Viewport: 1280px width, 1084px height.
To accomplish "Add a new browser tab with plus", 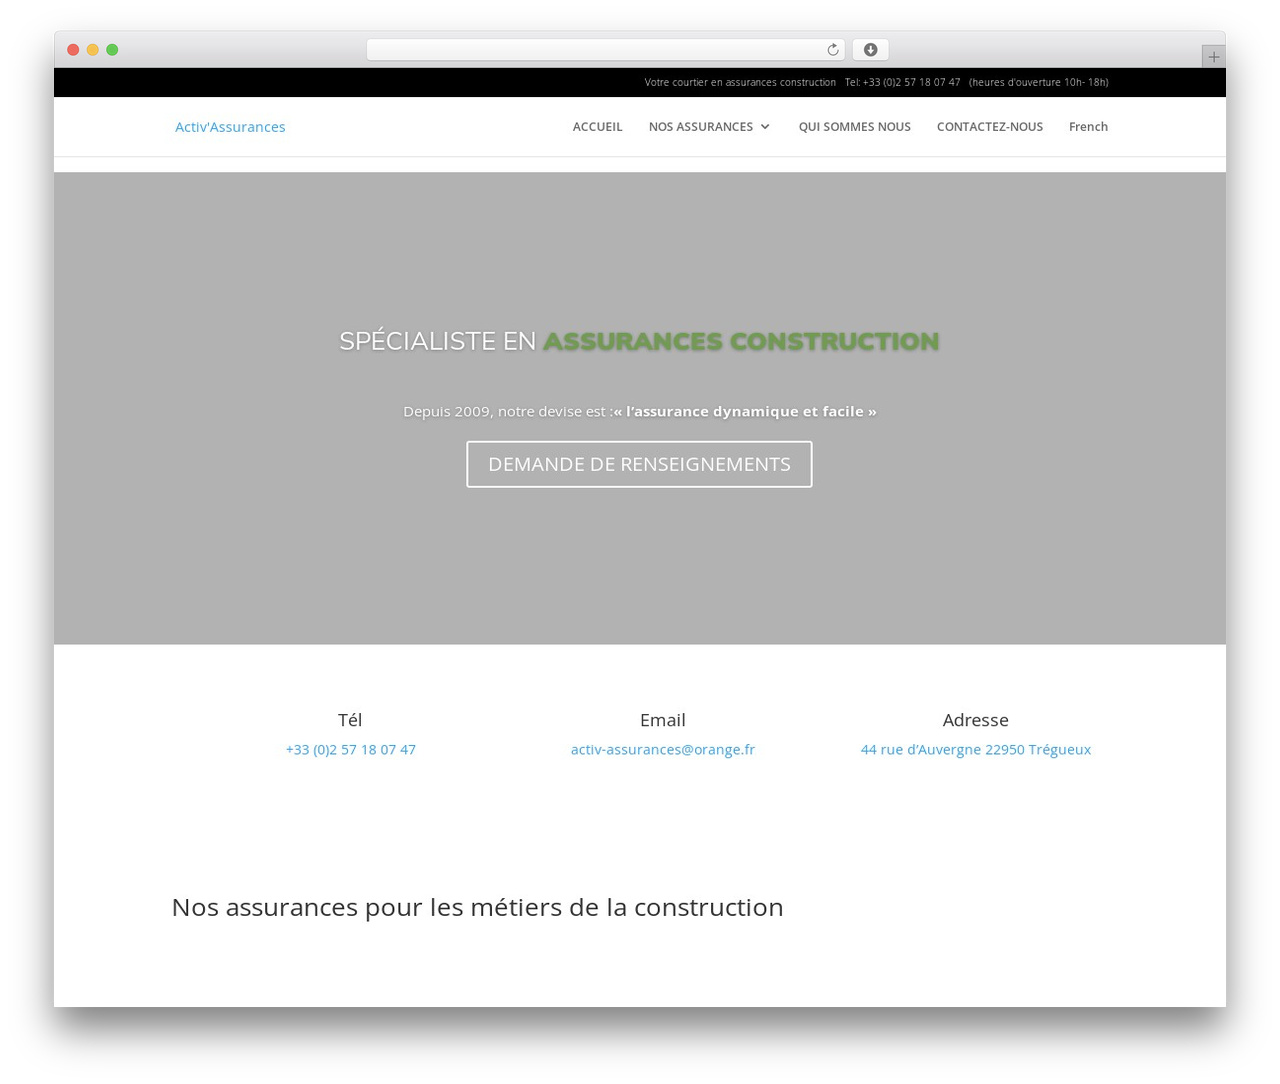I will (x=1213, y=57).
